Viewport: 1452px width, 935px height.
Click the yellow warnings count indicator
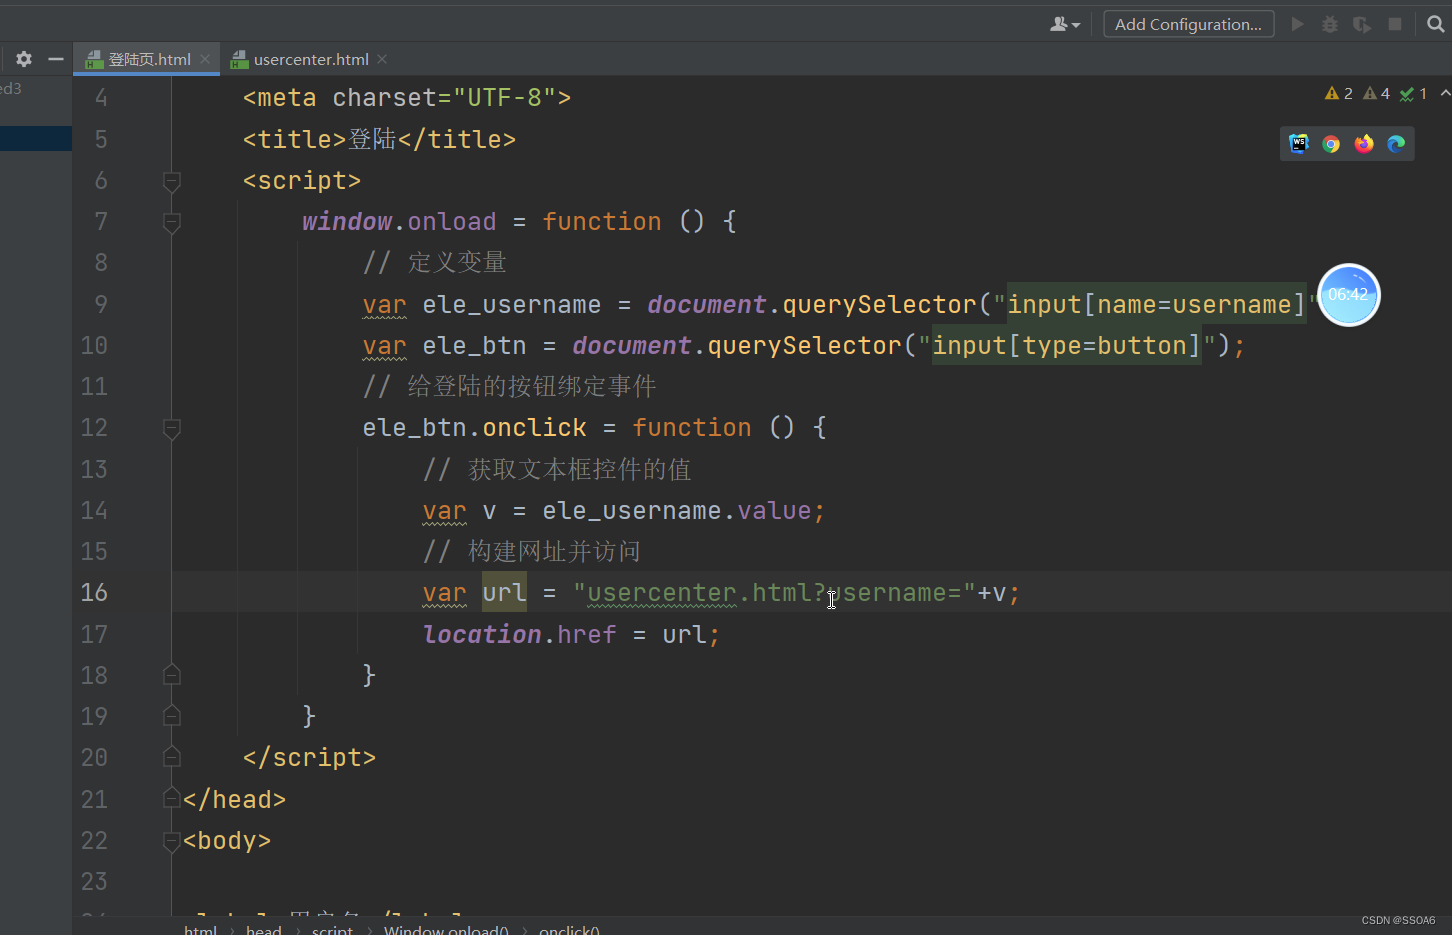(1339, 93)
